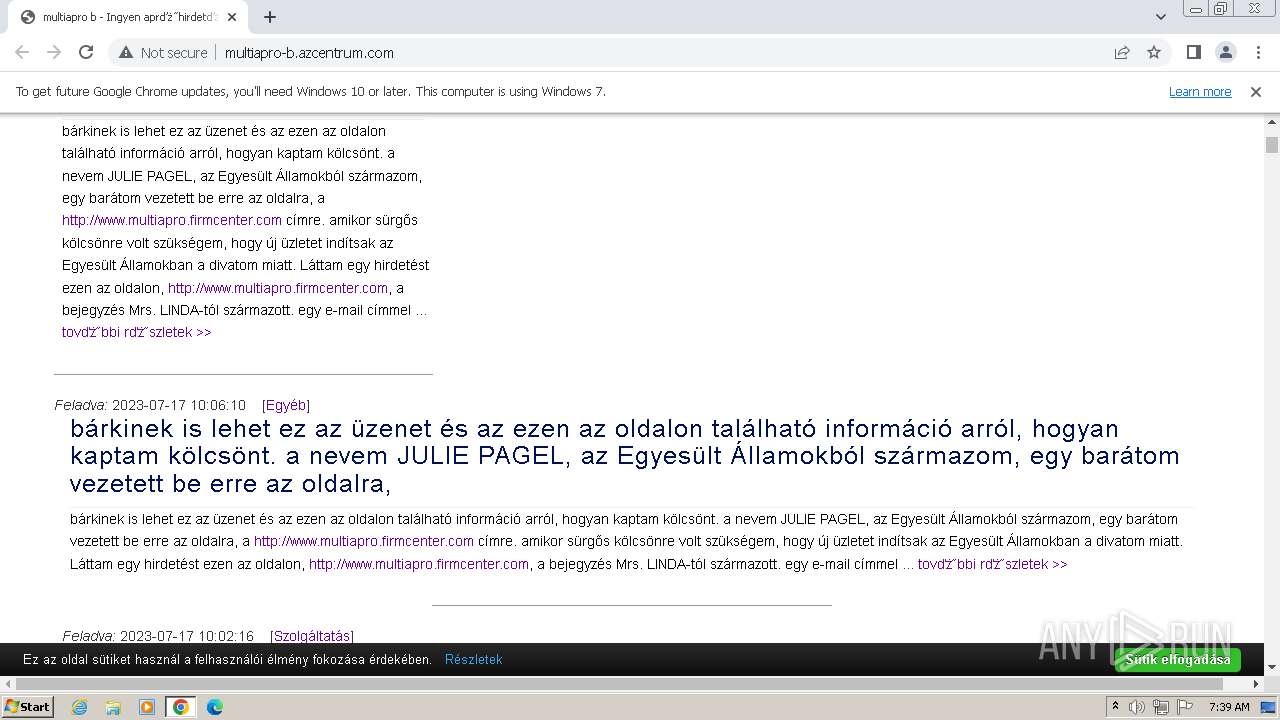
Task: Open further details link in top post
Action: click(x=137, y=332)
